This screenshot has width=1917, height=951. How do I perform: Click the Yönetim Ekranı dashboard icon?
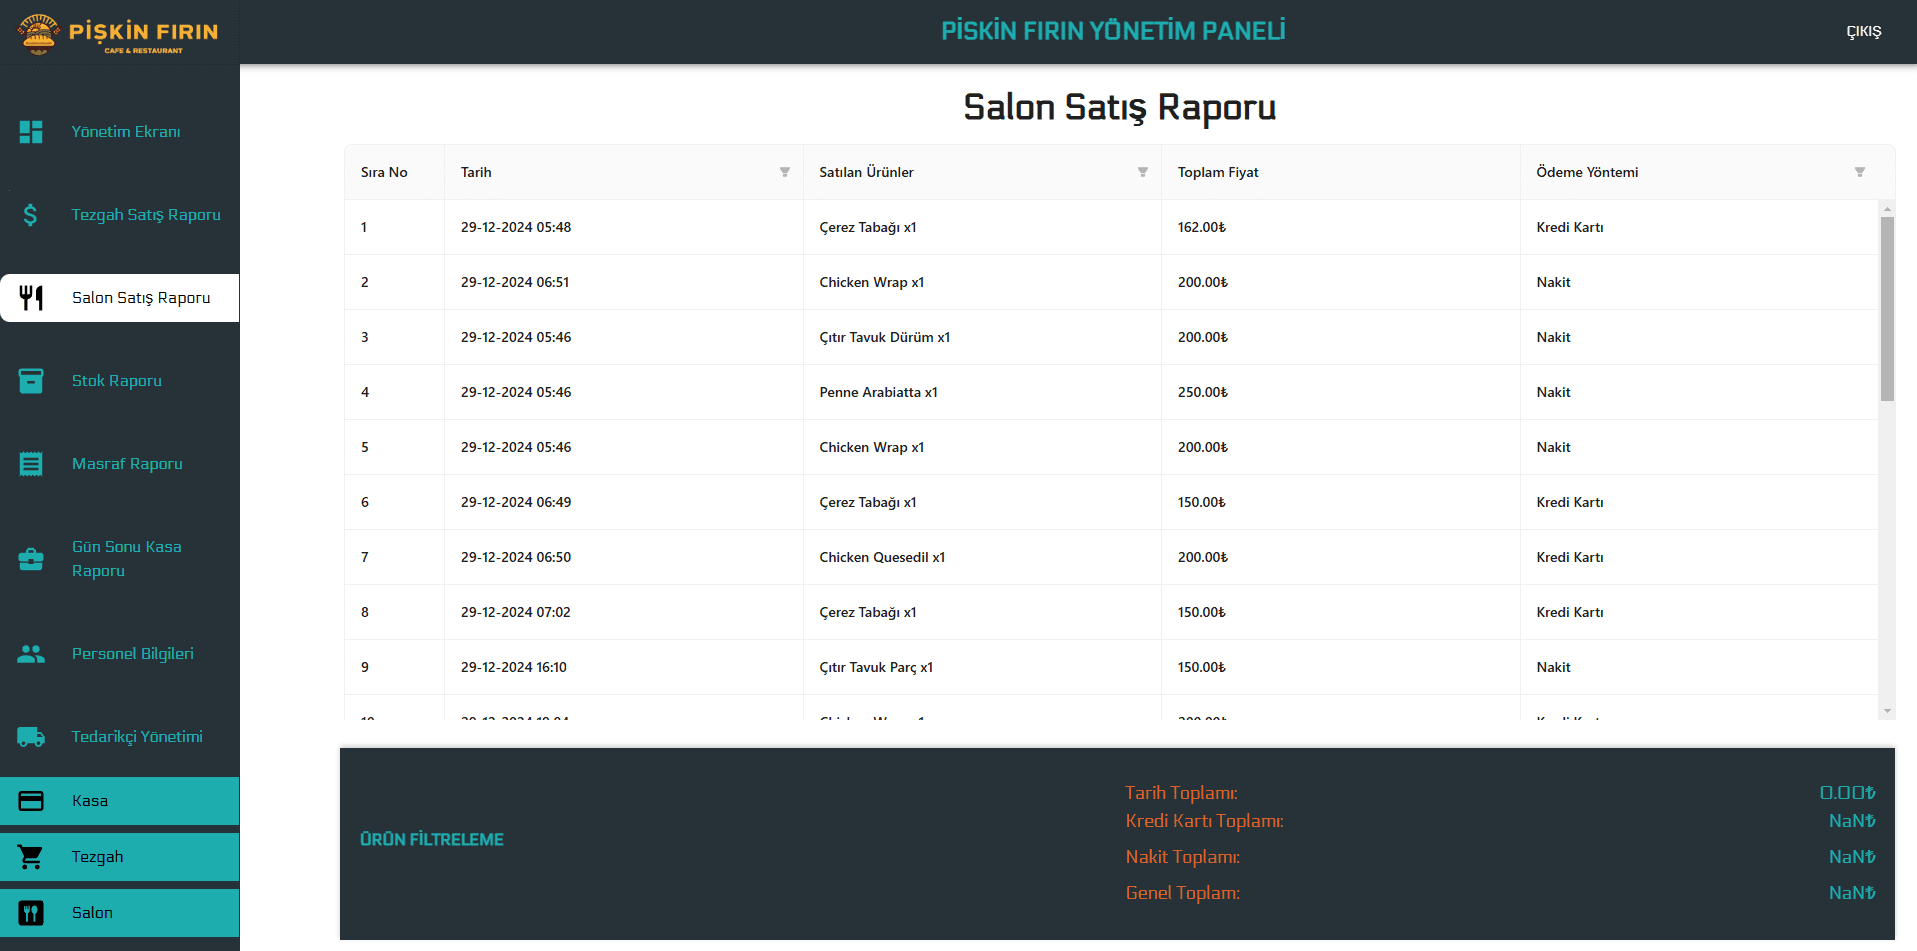click(x=31, y=132)
